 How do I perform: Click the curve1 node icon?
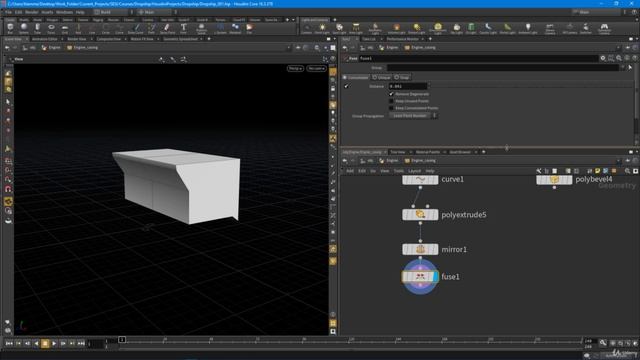click(x=420, y=180)
